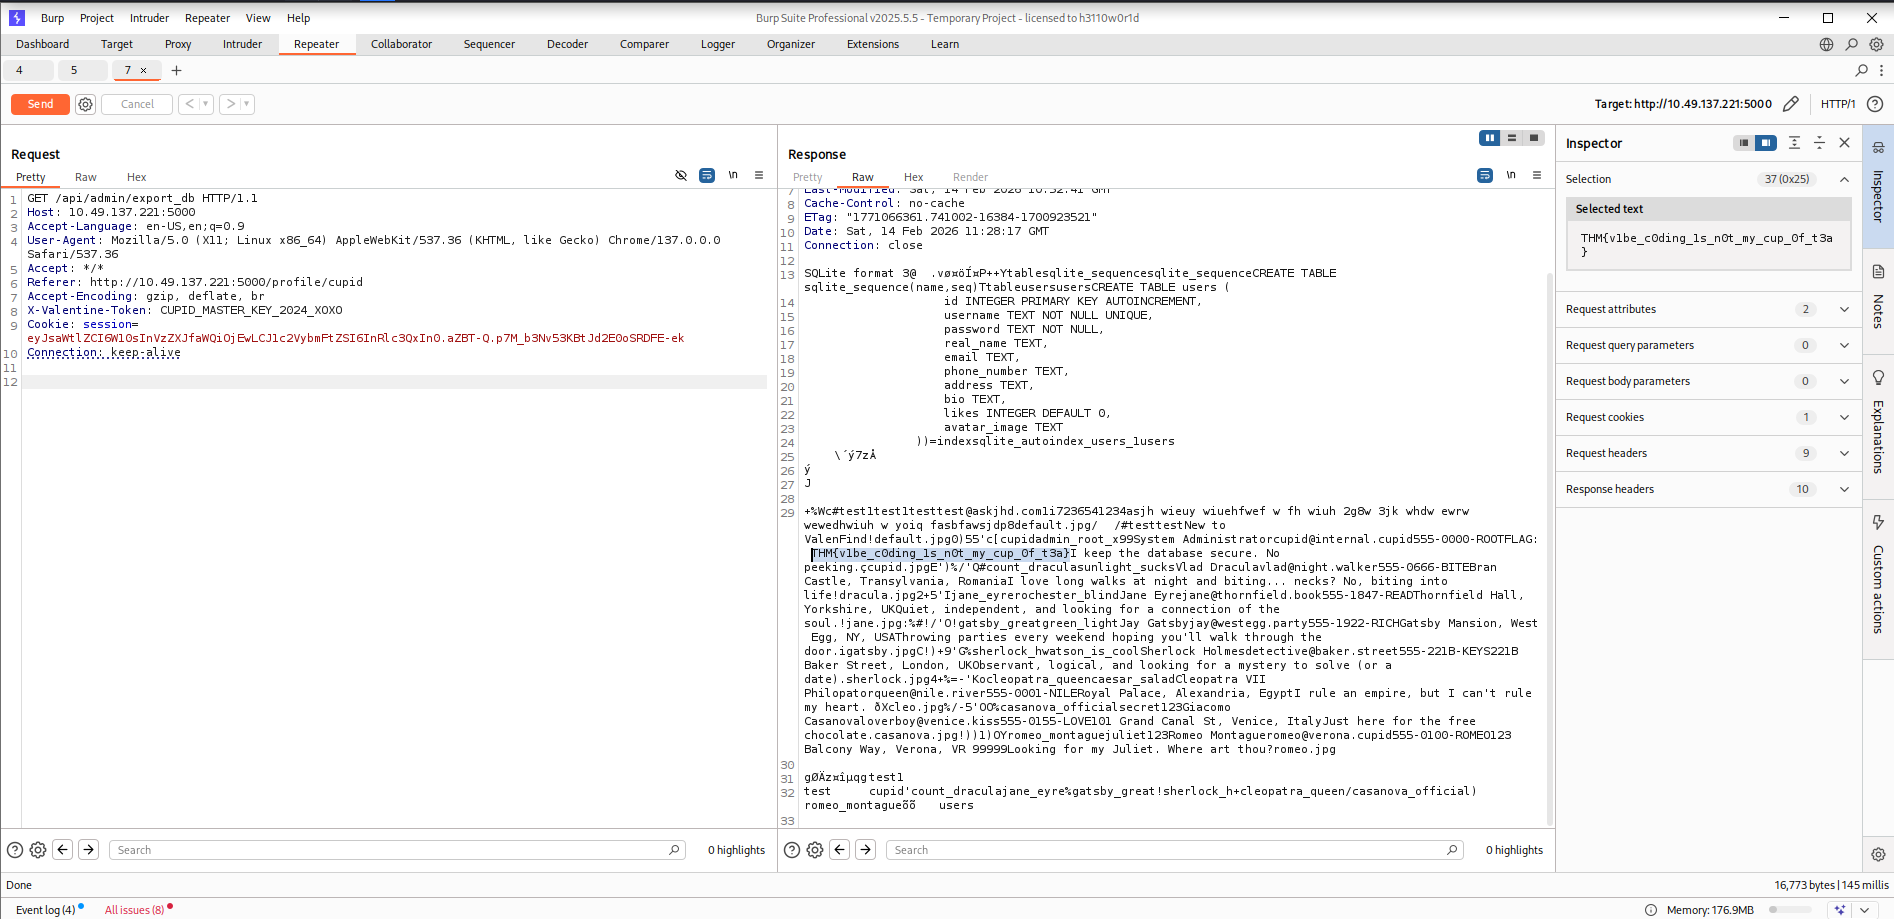The image size is (1894, 919).
Task: Click the memory usage slider bar
Action: (1790, 910)
